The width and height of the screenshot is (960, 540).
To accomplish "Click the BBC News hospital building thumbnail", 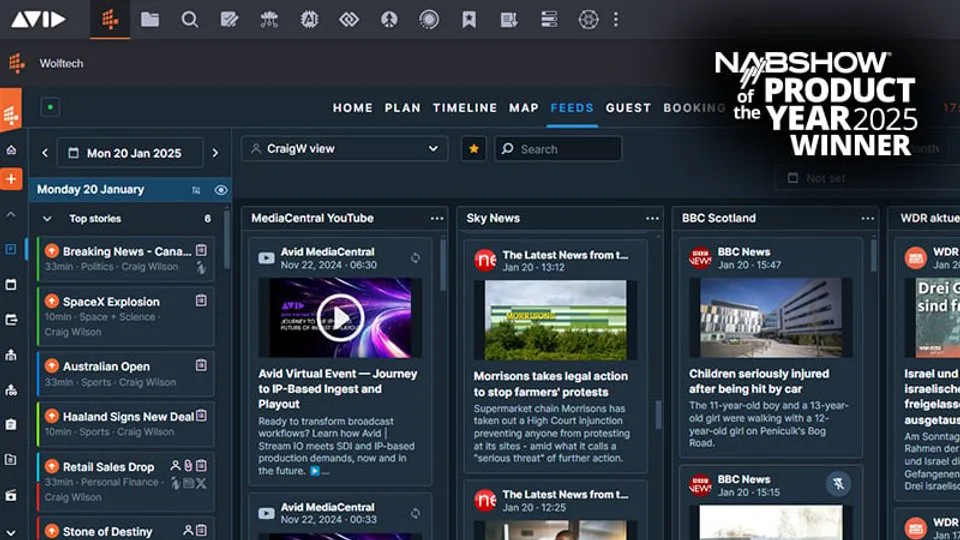I will tap(771, 317).
